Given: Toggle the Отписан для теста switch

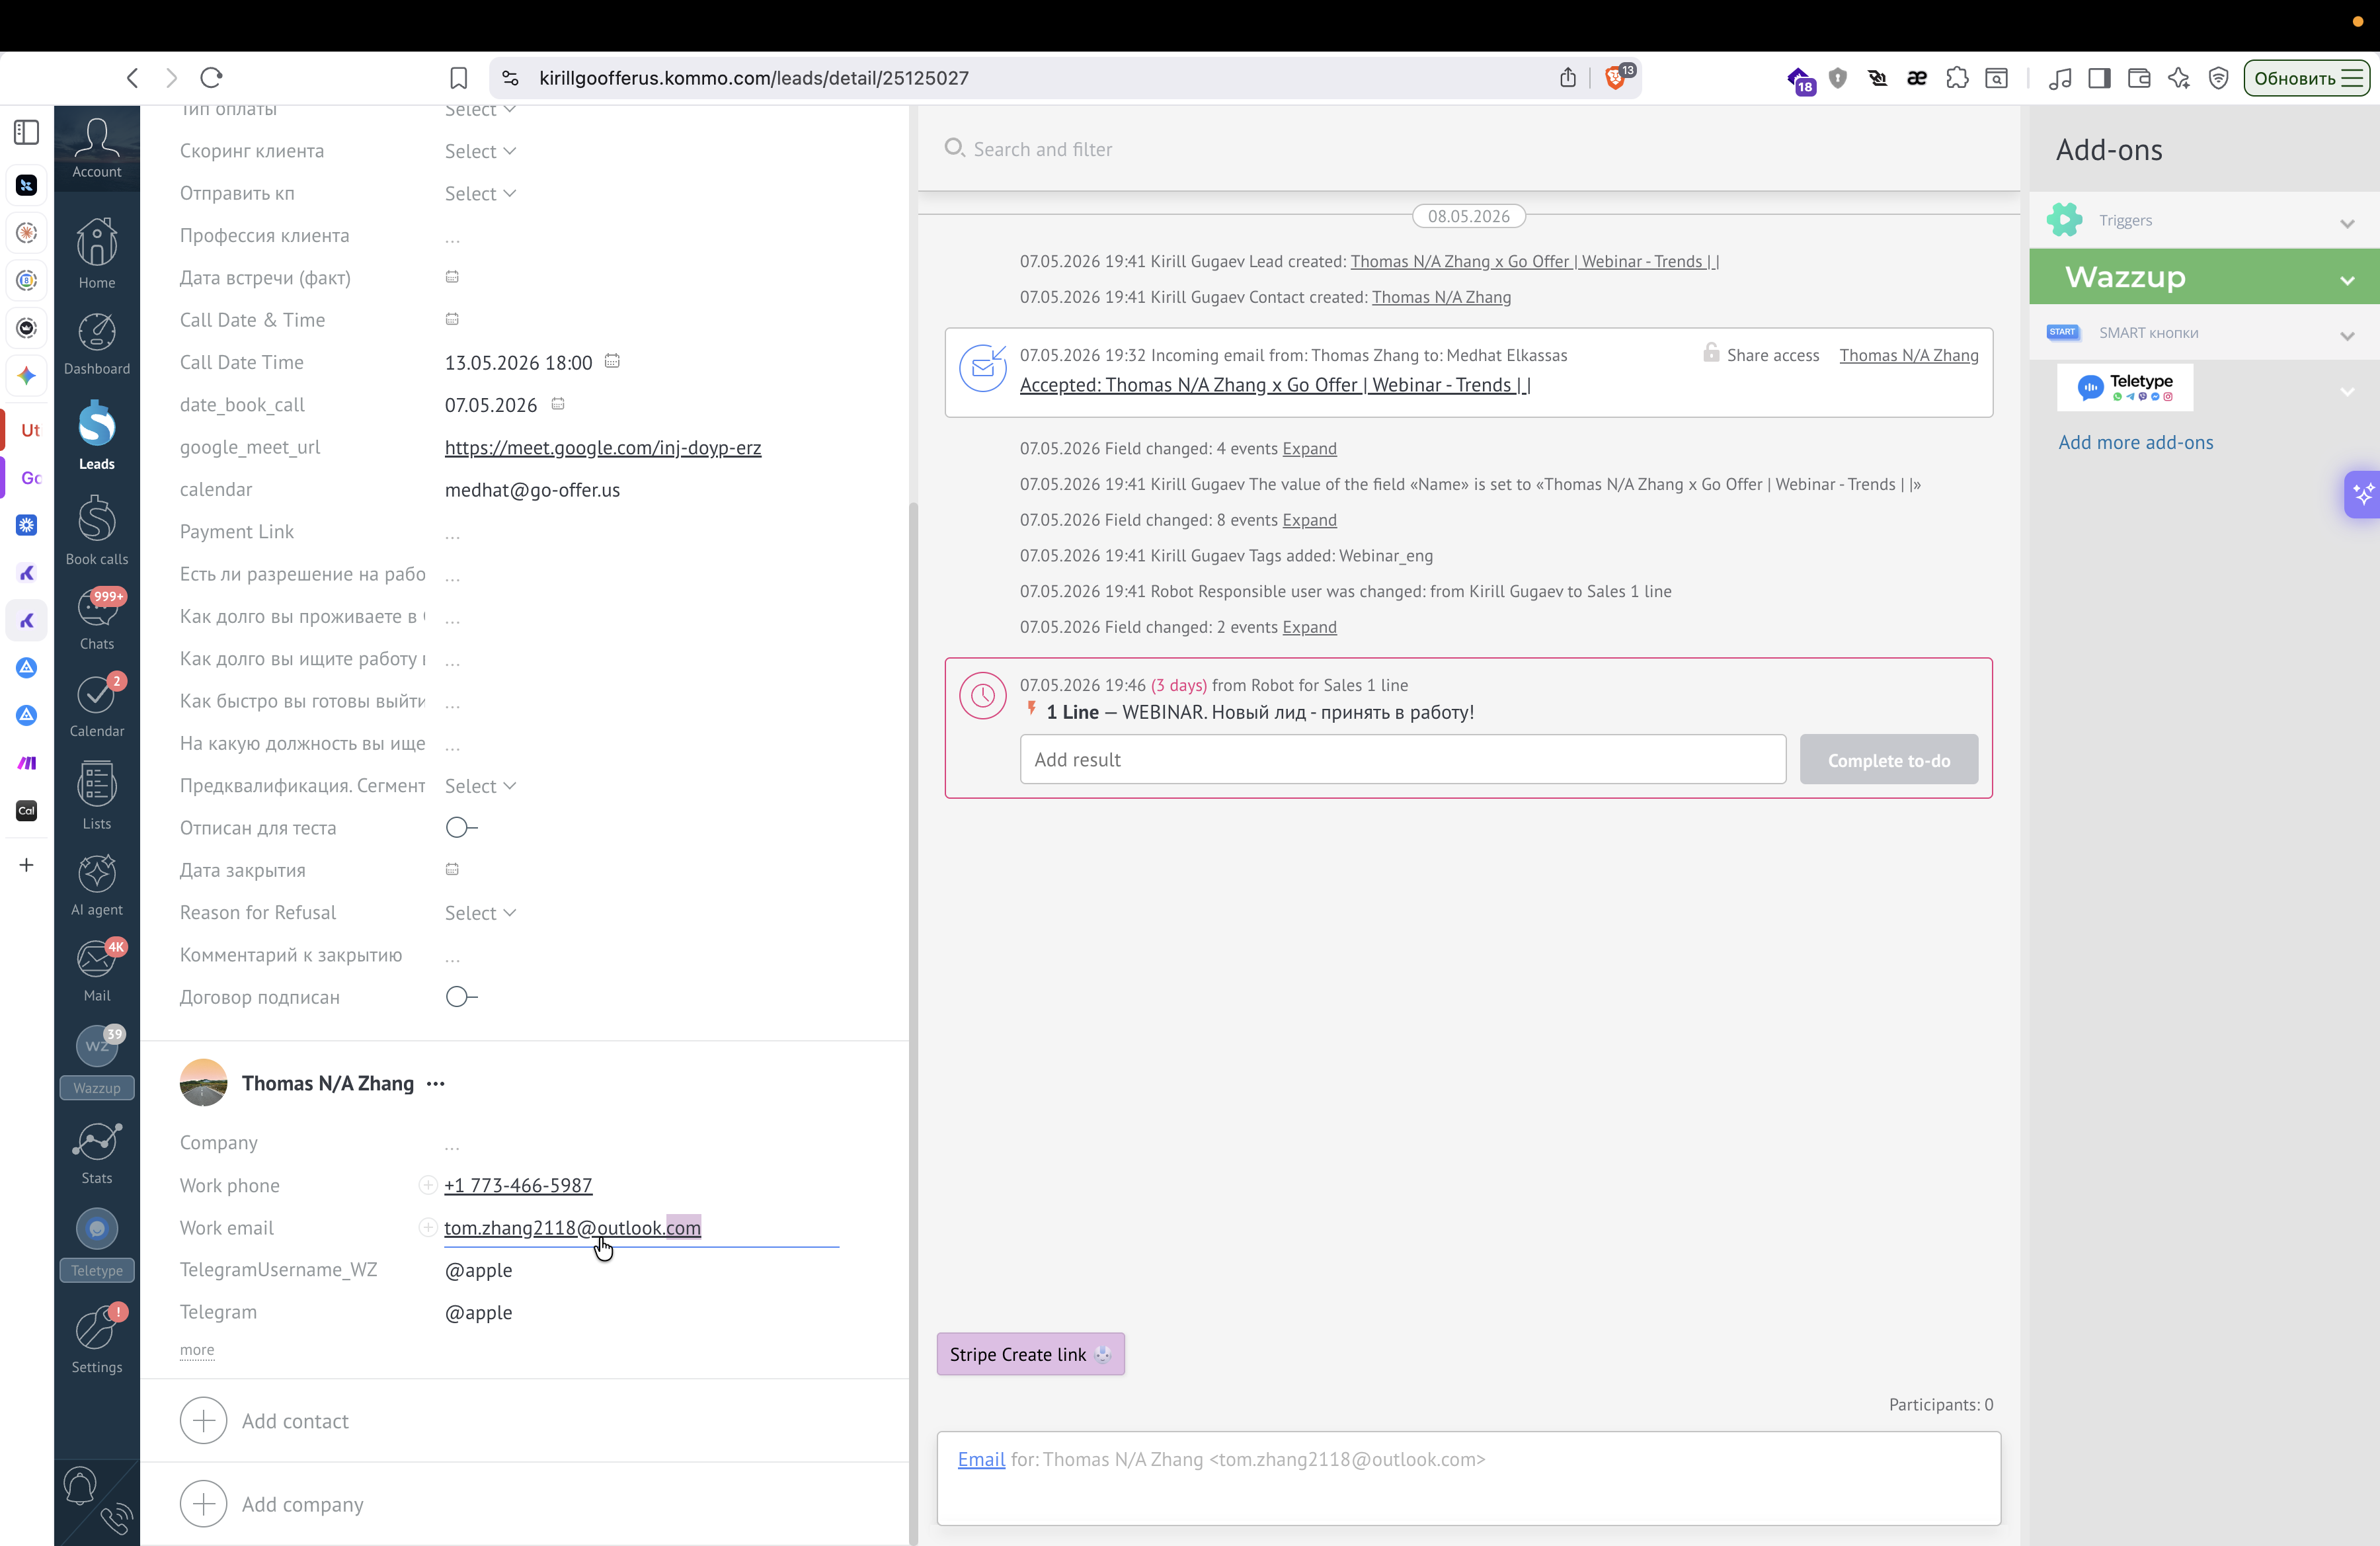Looking at the screenshot, I should point(461,827).
